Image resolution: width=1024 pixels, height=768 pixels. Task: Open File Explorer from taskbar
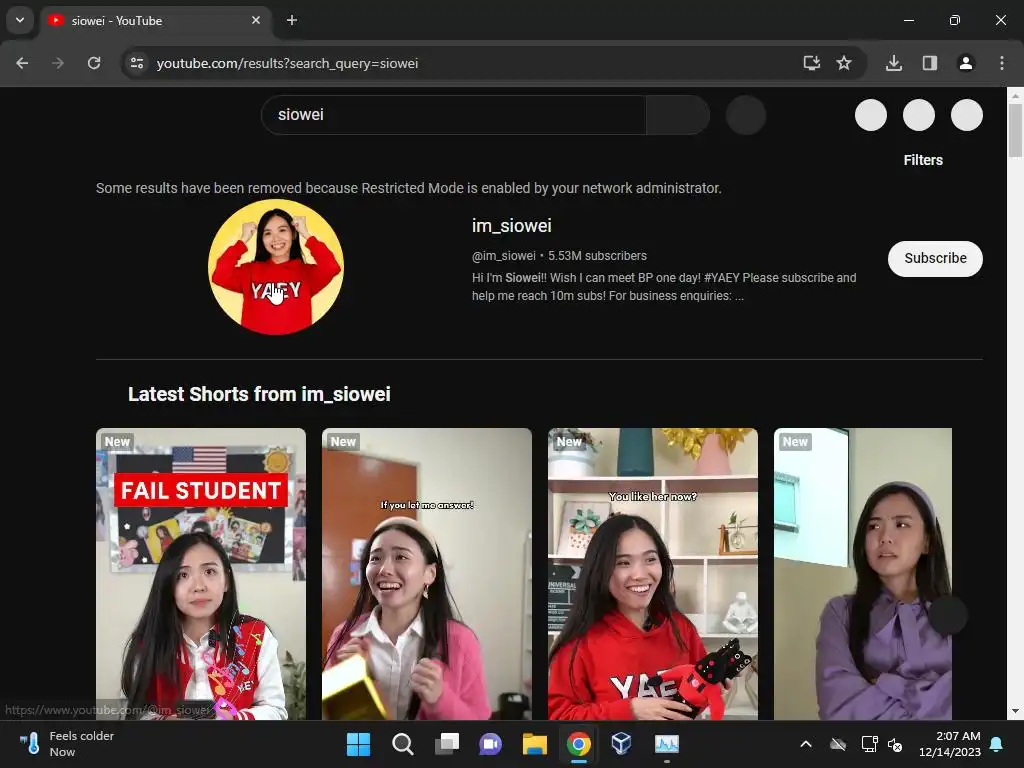tap(534, 744)
